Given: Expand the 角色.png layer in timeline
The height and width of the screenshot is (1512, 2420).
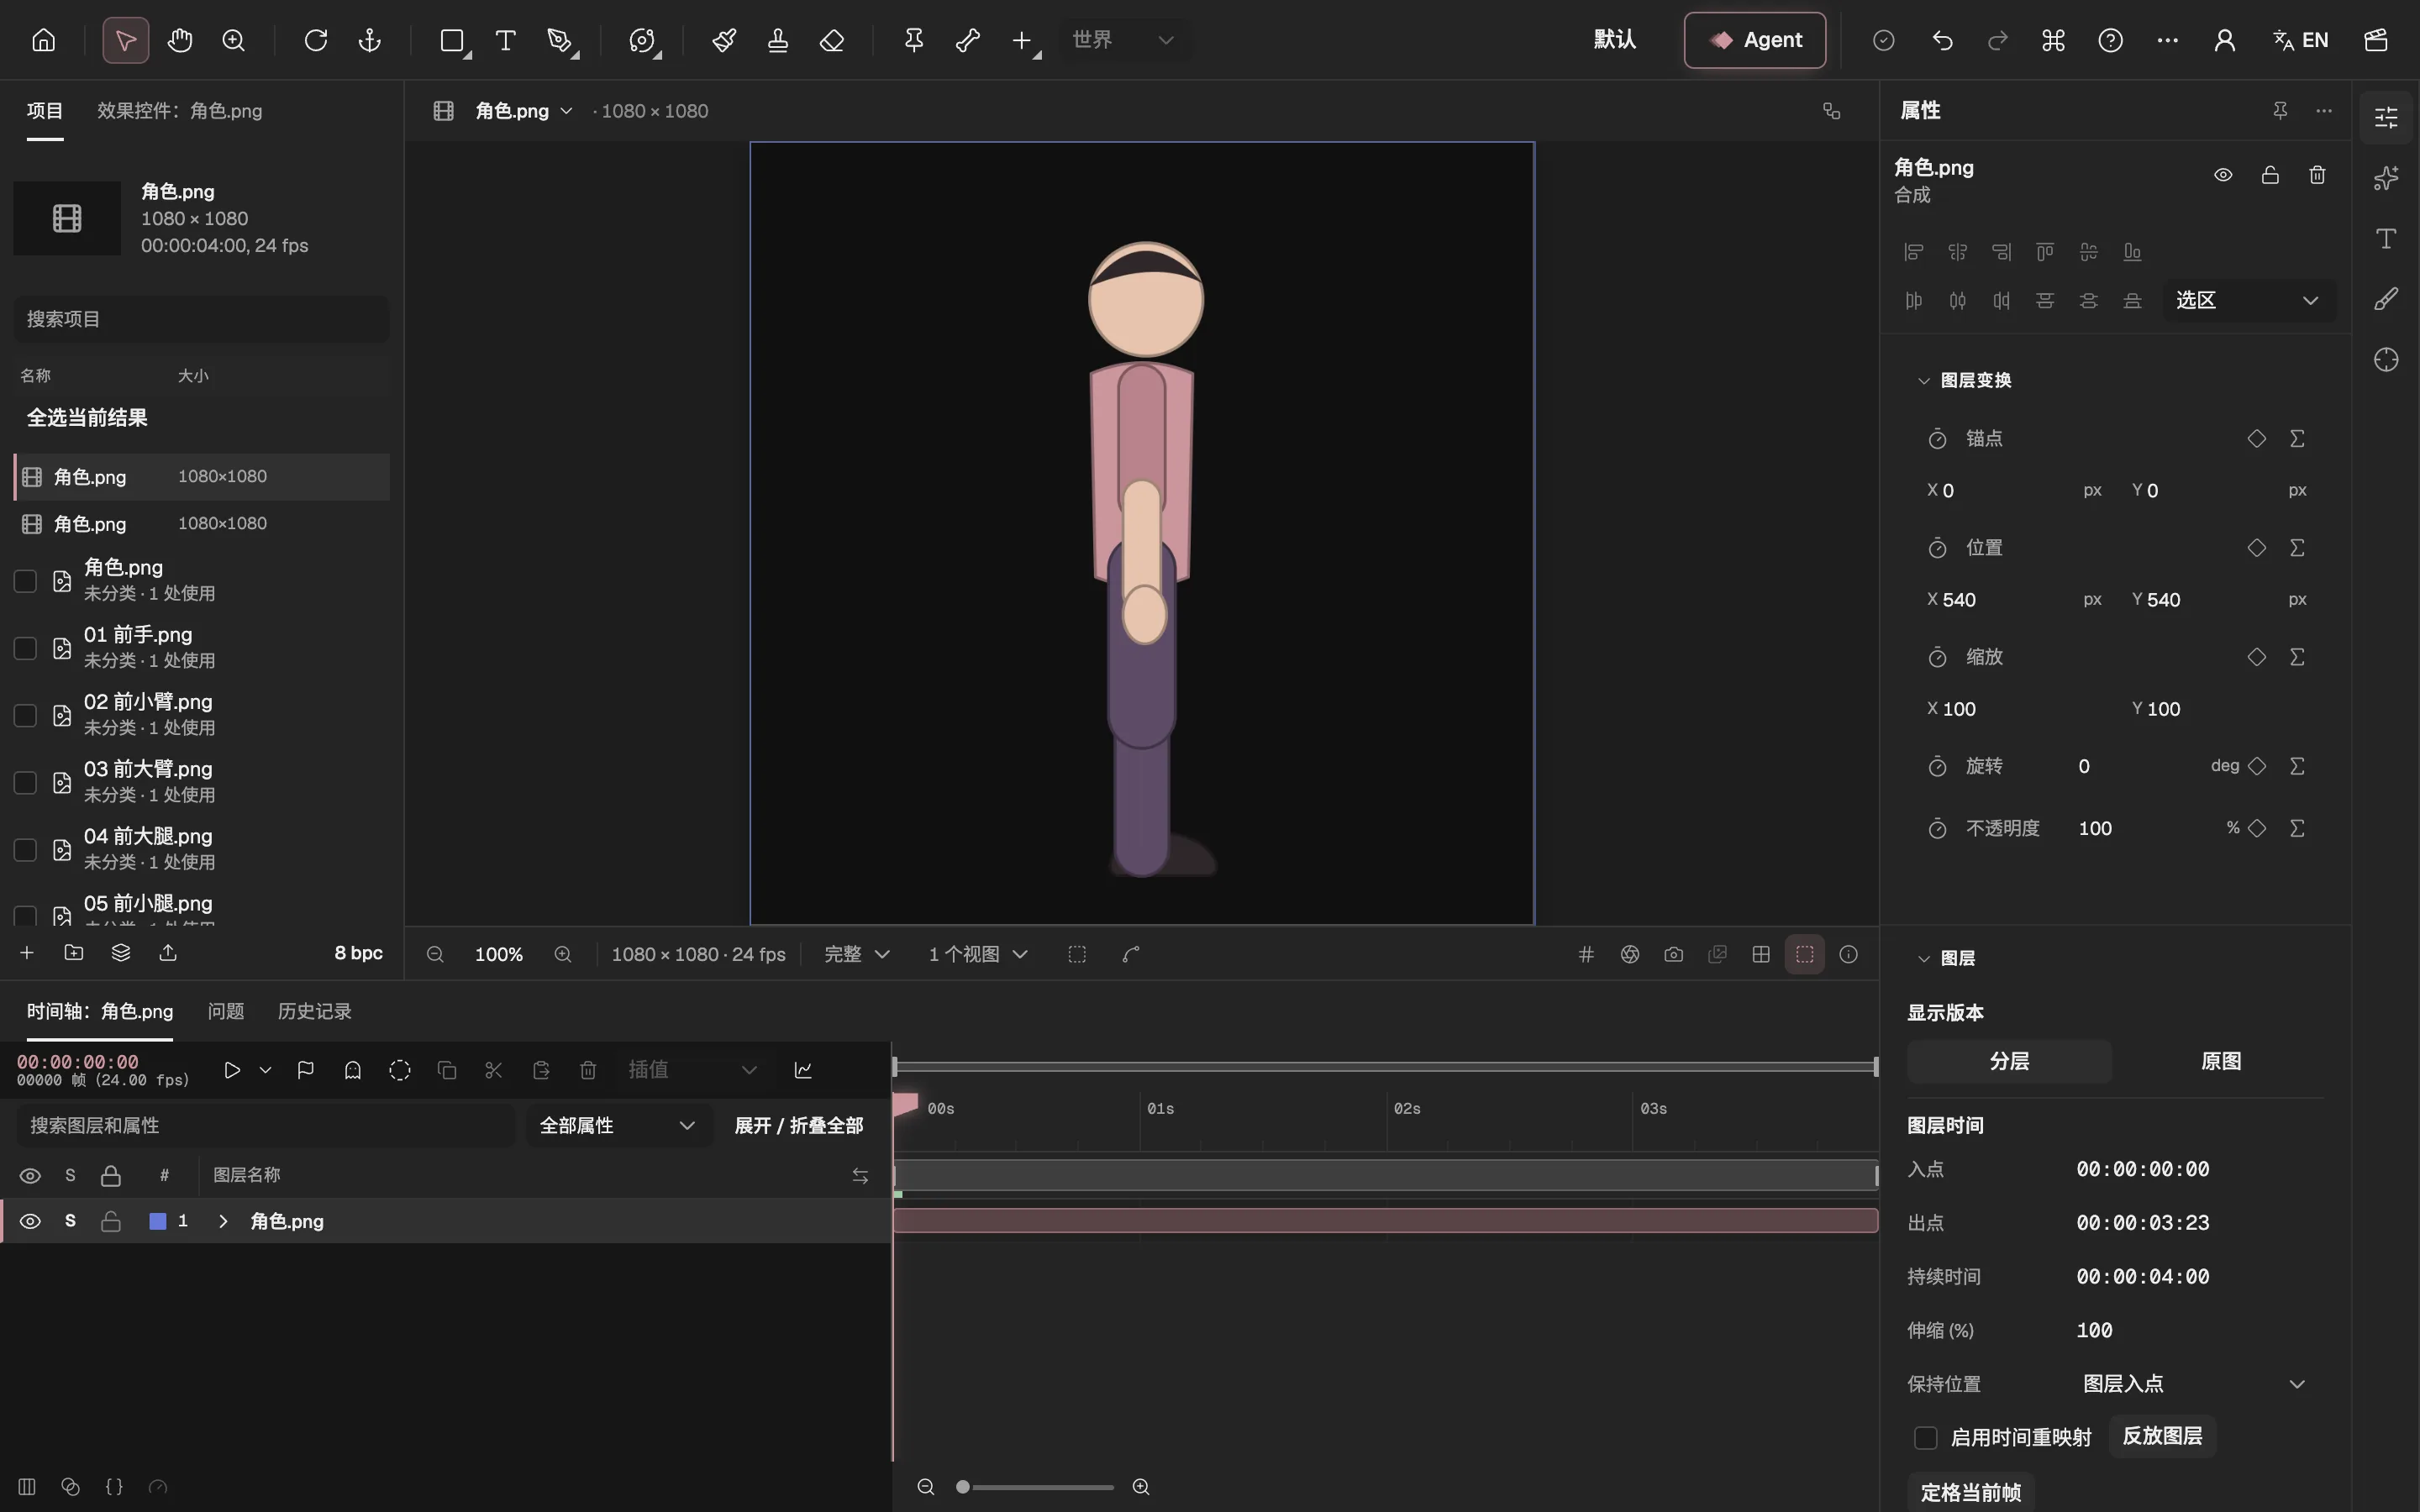Looking at the screenshot, I should click(x=223, y=1221).
